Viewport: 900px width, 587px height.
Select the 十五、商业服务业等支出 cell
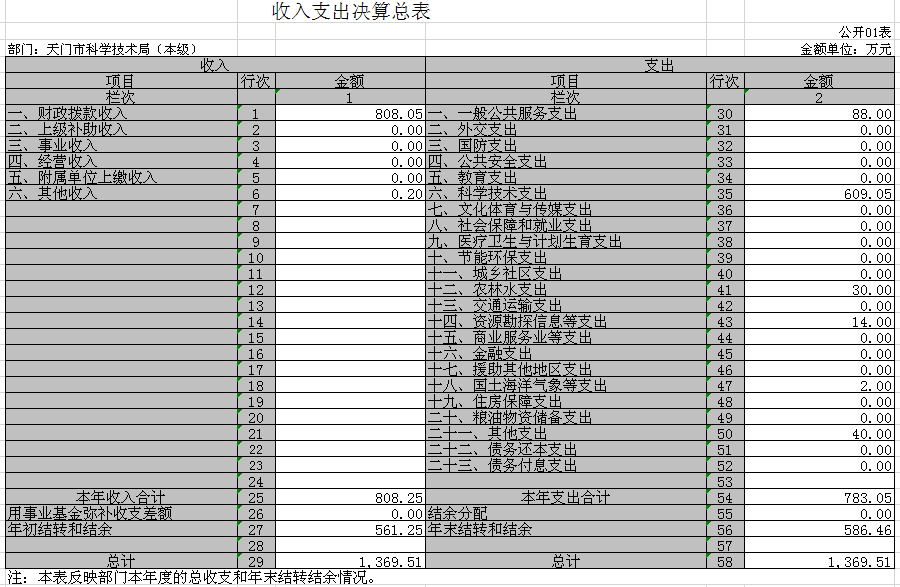tap(566, 338)
